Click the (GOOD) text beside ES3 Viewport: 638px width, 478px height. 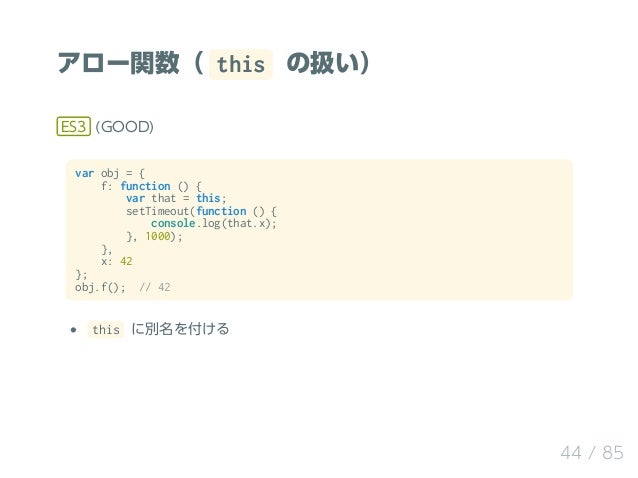point(125,127)
